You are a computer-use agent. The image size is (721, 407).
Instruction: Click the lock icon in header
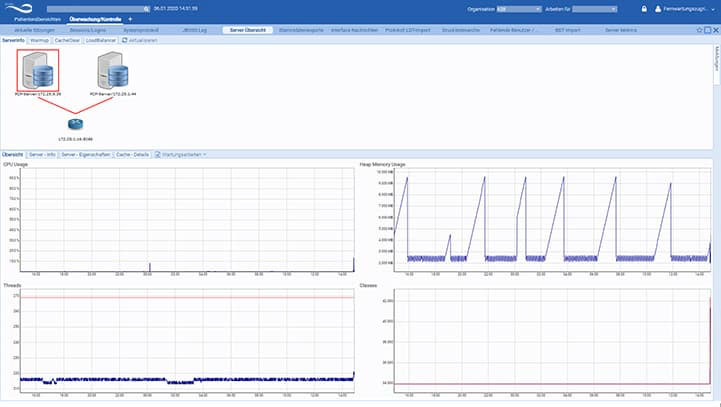[642, 9]
